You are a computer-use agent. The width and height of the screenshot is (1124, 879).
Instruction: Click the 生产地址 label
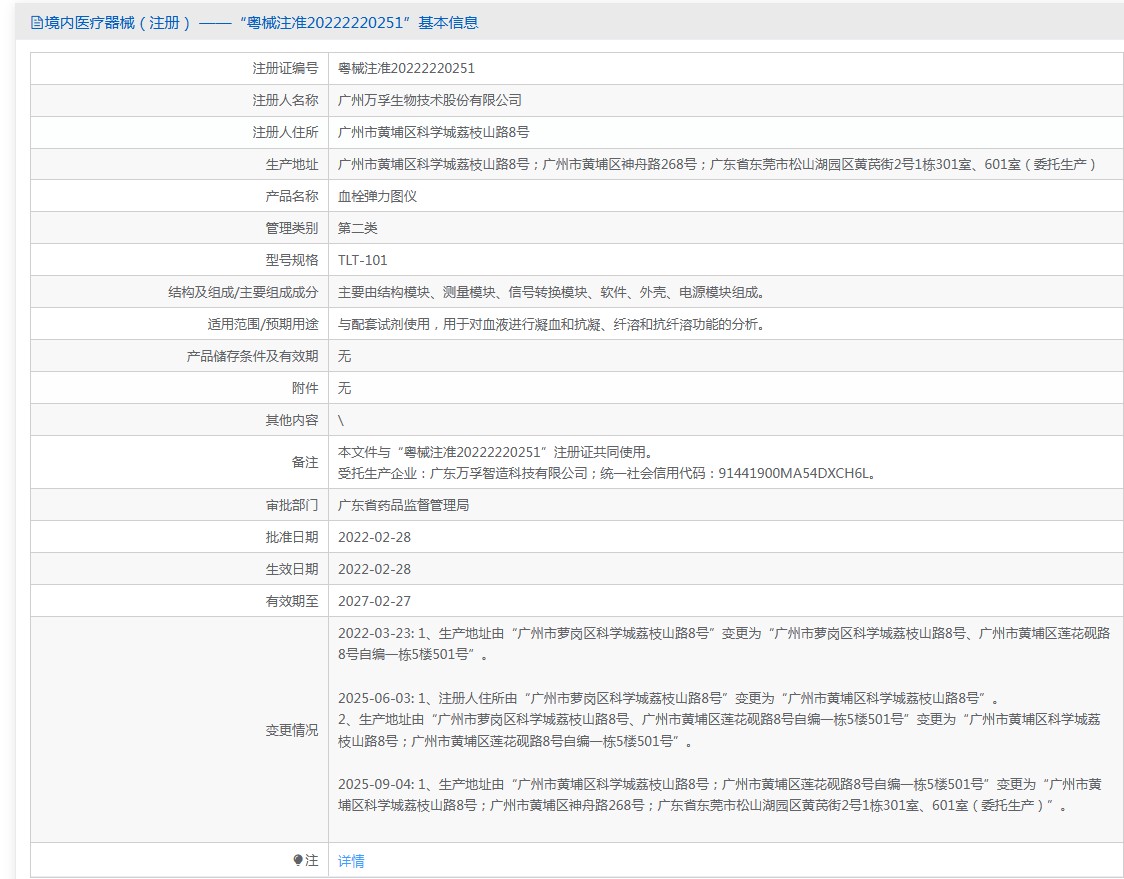tap(292, 164)
